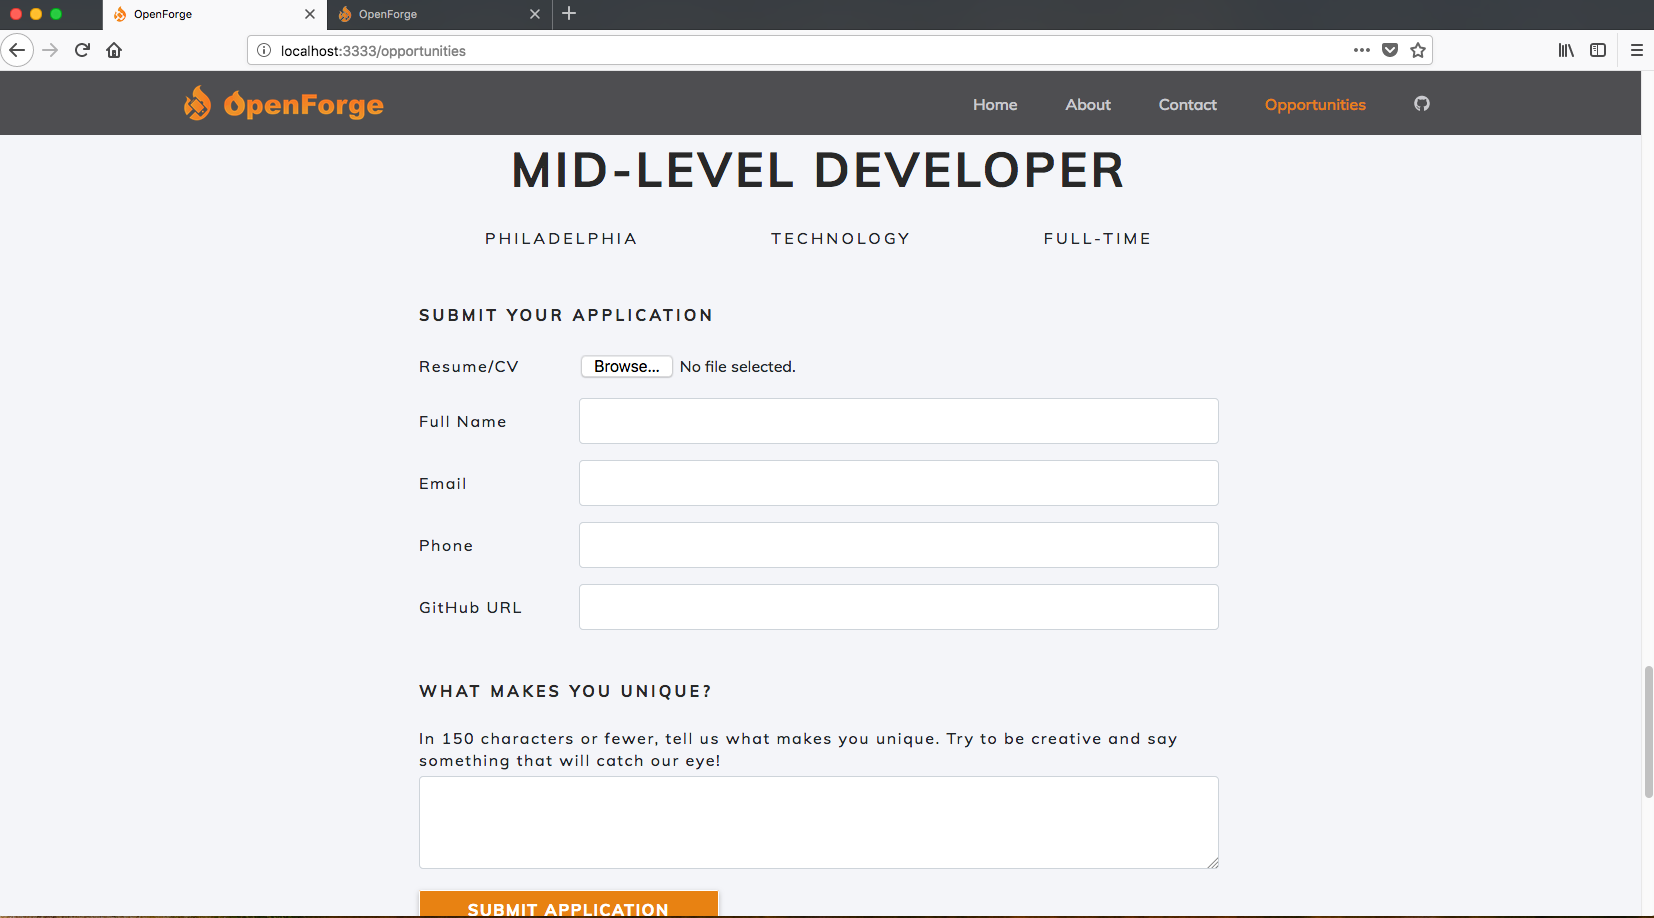Open the Firefox Library icon
The width and height of the screenshot is (1654, 918).
coord(1566,50)
